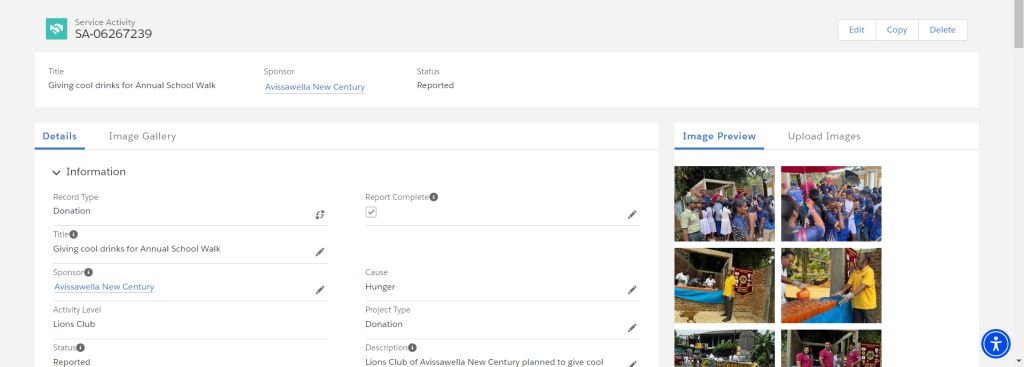Open Avissawella New Century header sponsor link

[x=315, y=87]
